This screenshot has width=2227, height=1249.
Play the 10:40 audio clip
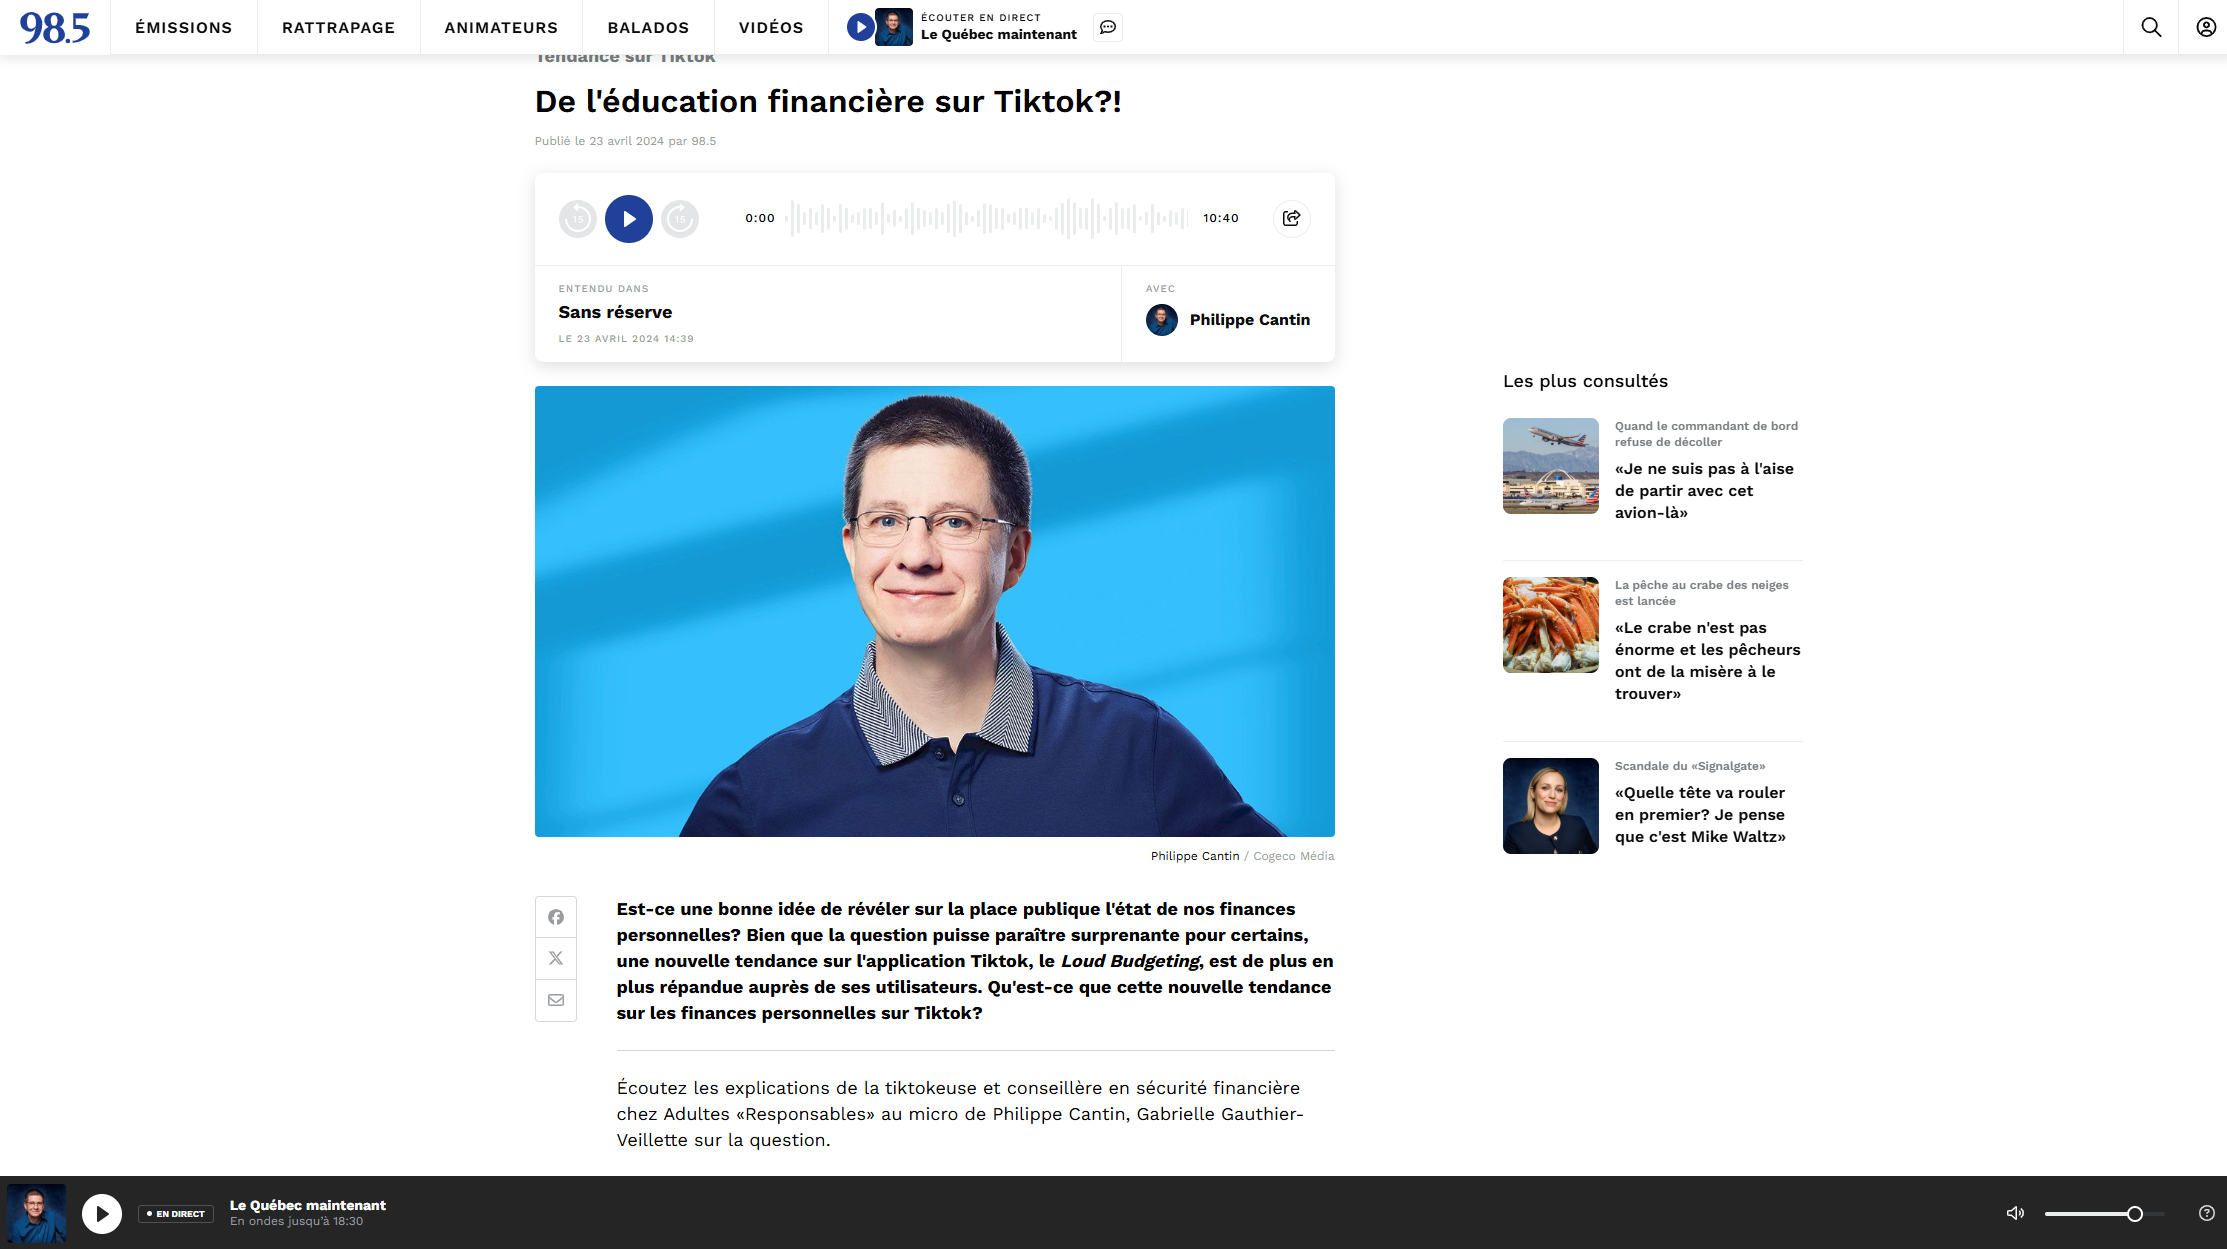628,218
